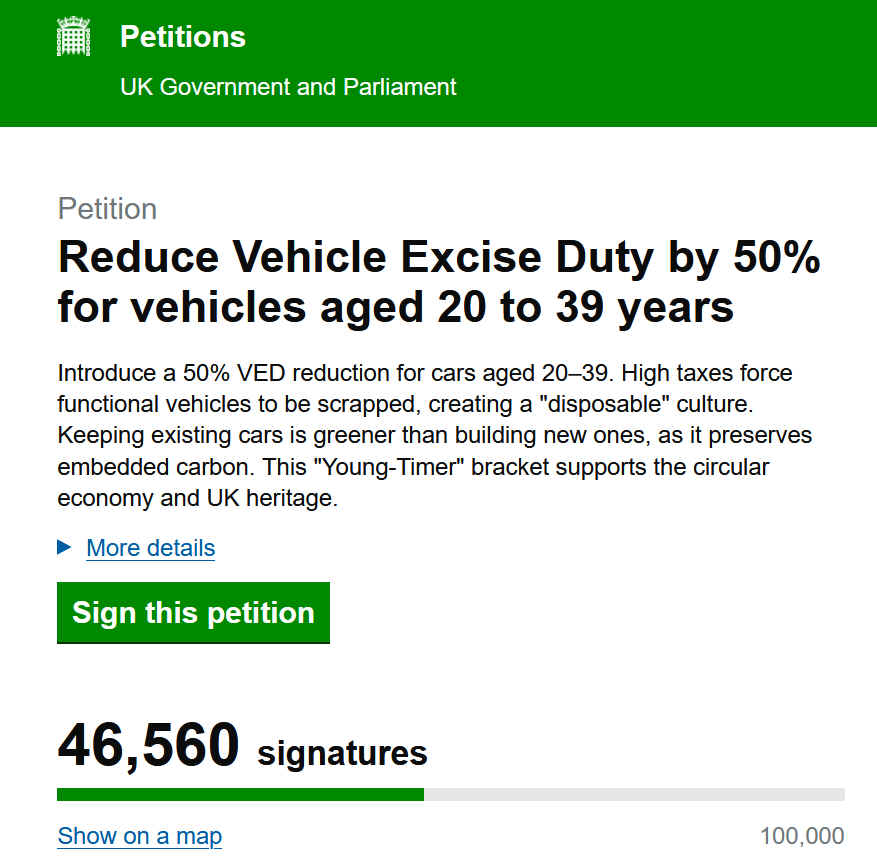Click the 46,560 signatures count

[242, 743]
